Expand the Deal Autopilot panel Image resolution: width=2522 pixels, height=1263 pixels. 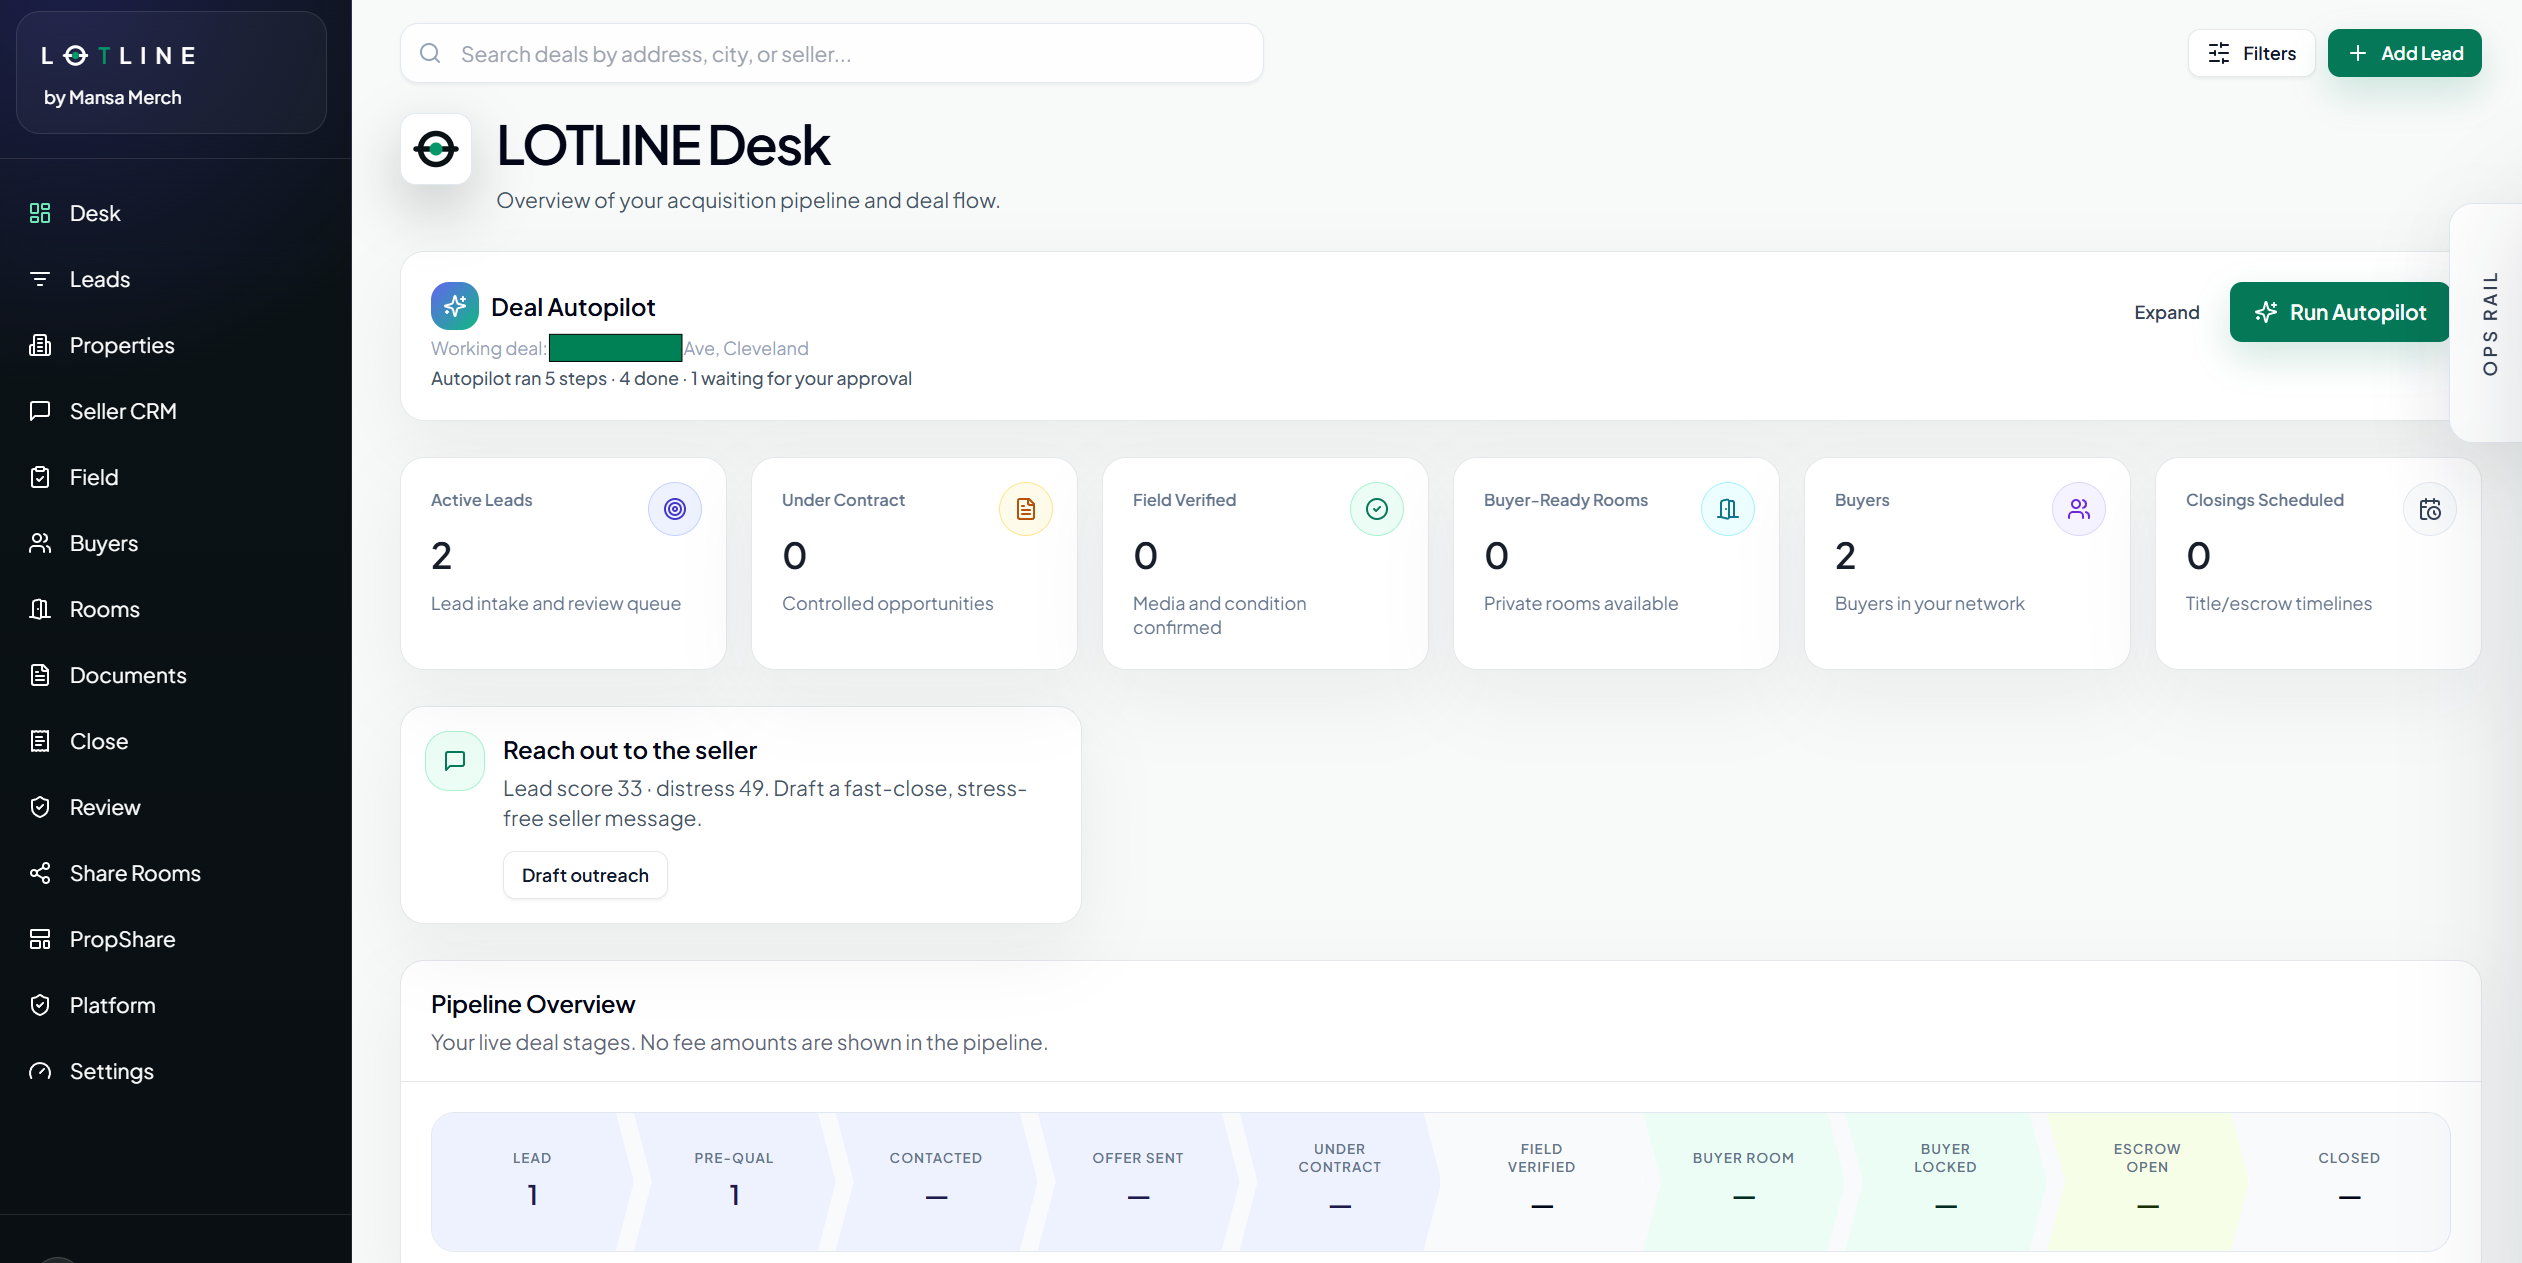[2167, 312]
